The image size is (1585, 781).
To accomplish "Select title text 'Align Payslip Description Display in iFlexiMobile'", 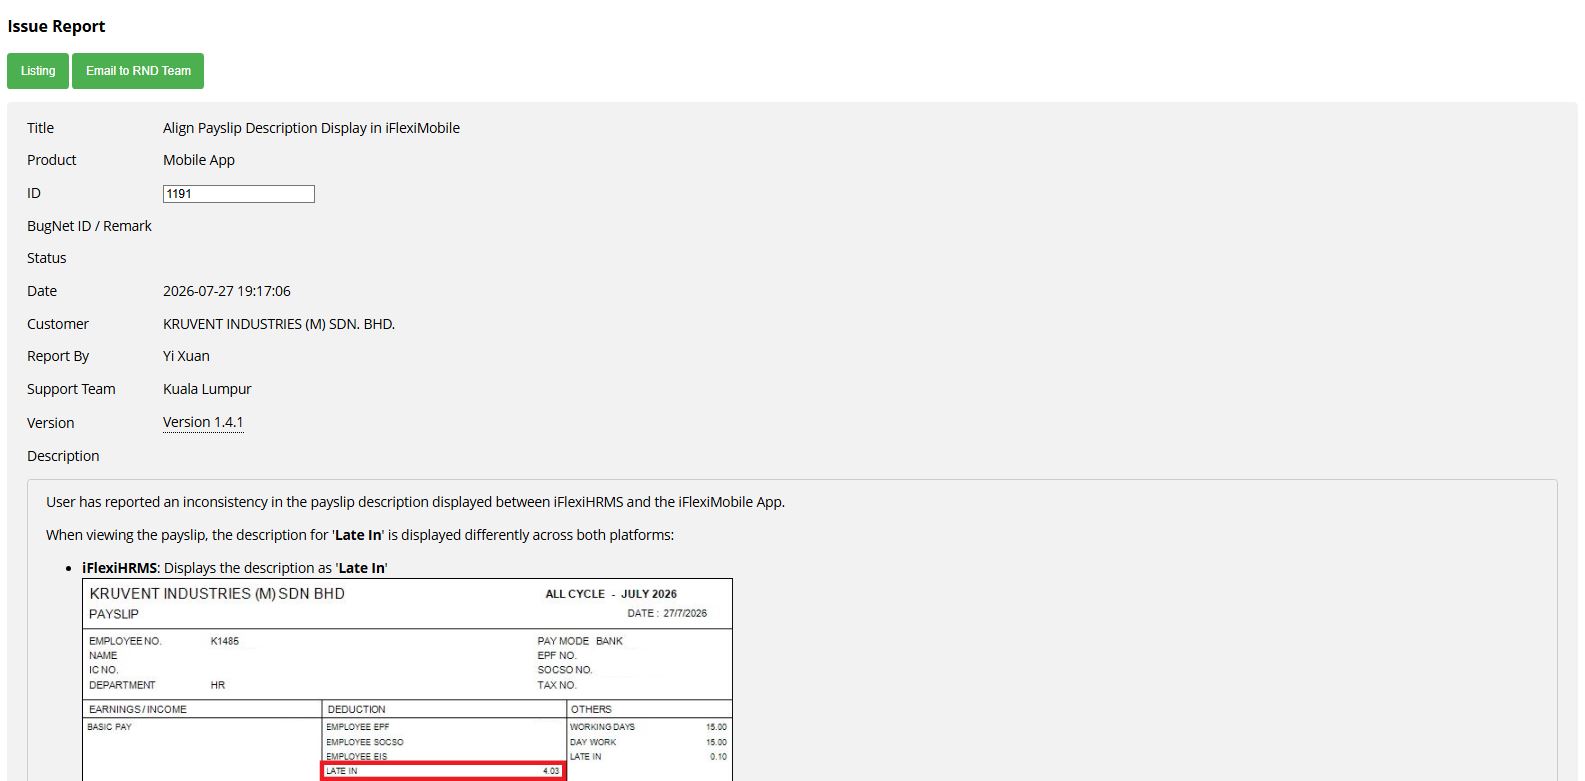I will tap(311, 128).
